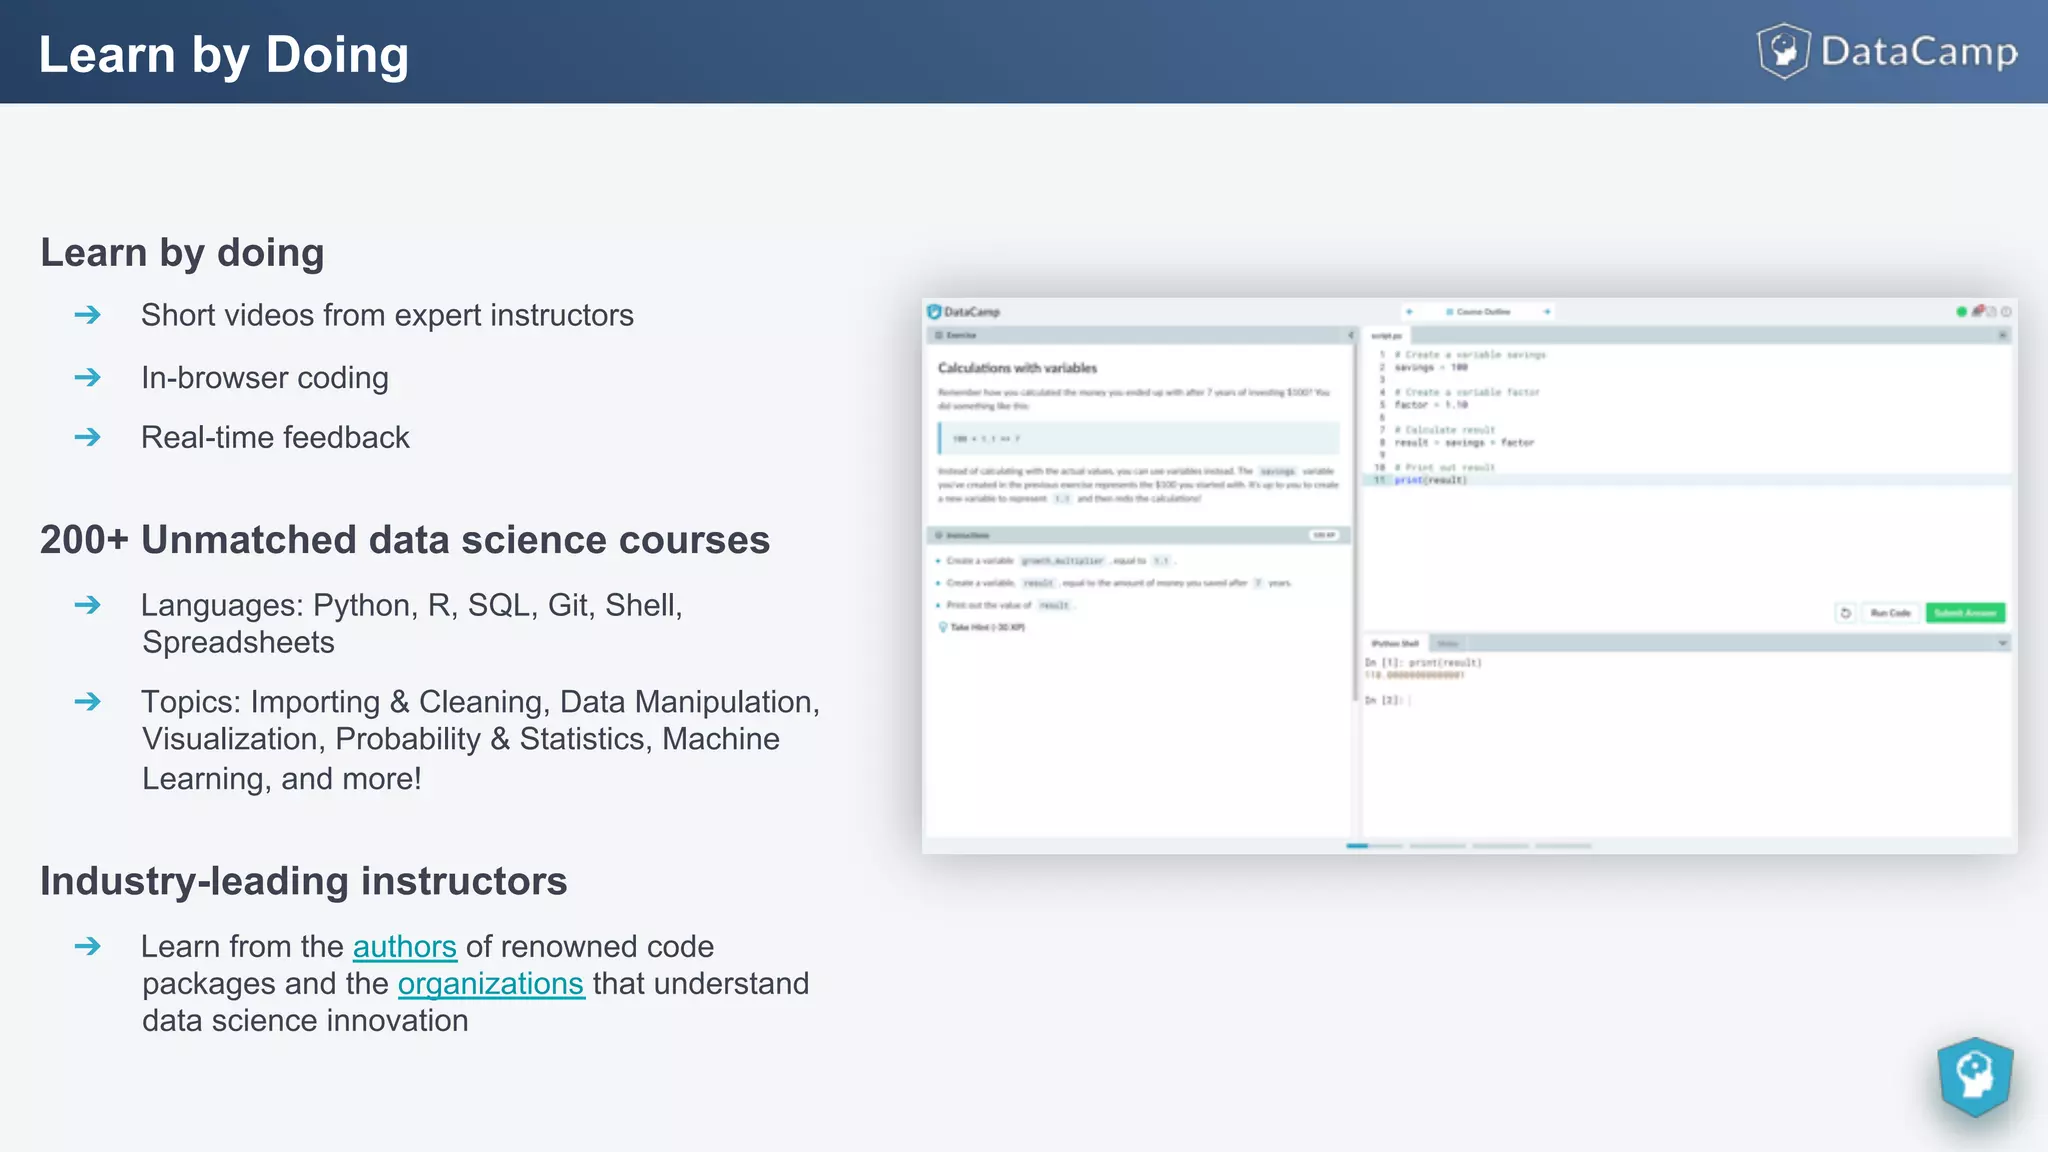Go to previous exercise arrow left of Course Outline
2048x1152 pixels.
coord(1409,312)
